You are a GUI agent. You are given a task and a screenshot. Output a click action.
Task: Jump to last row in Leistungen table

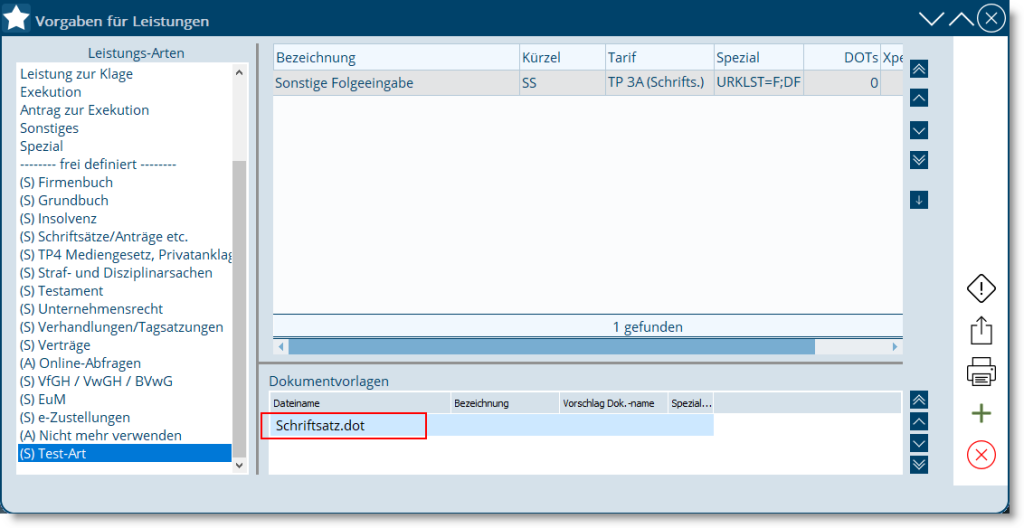click(919, 160)
